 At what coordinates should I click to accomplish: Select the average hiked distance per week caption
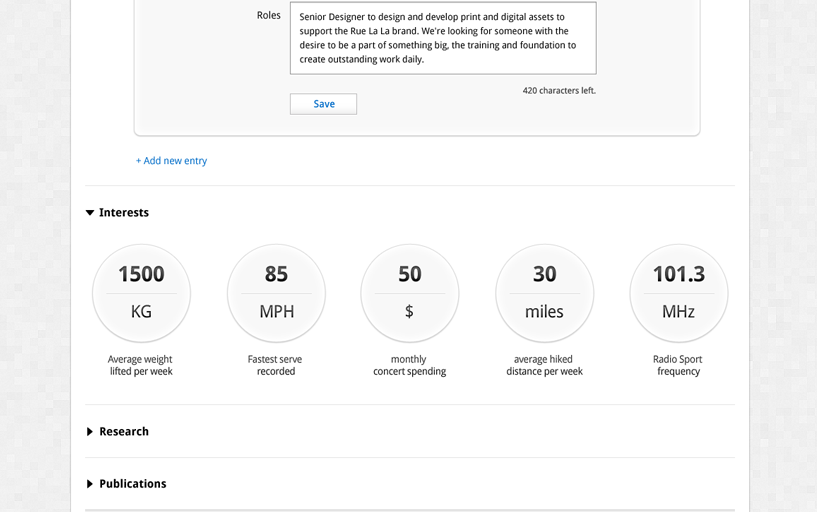[544, 365]
